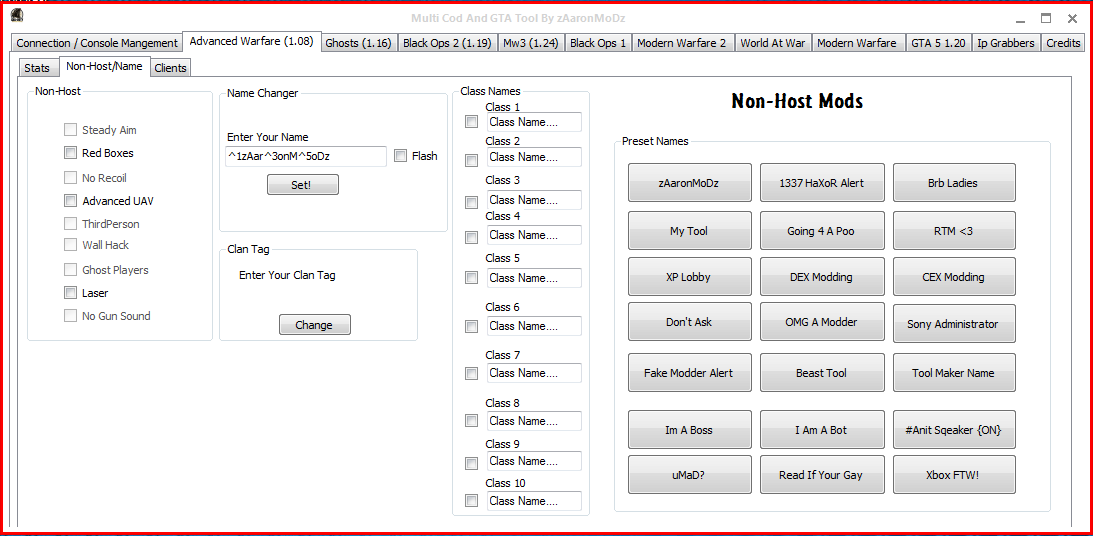Click the Enter Your Name text field

coord(305,157)
